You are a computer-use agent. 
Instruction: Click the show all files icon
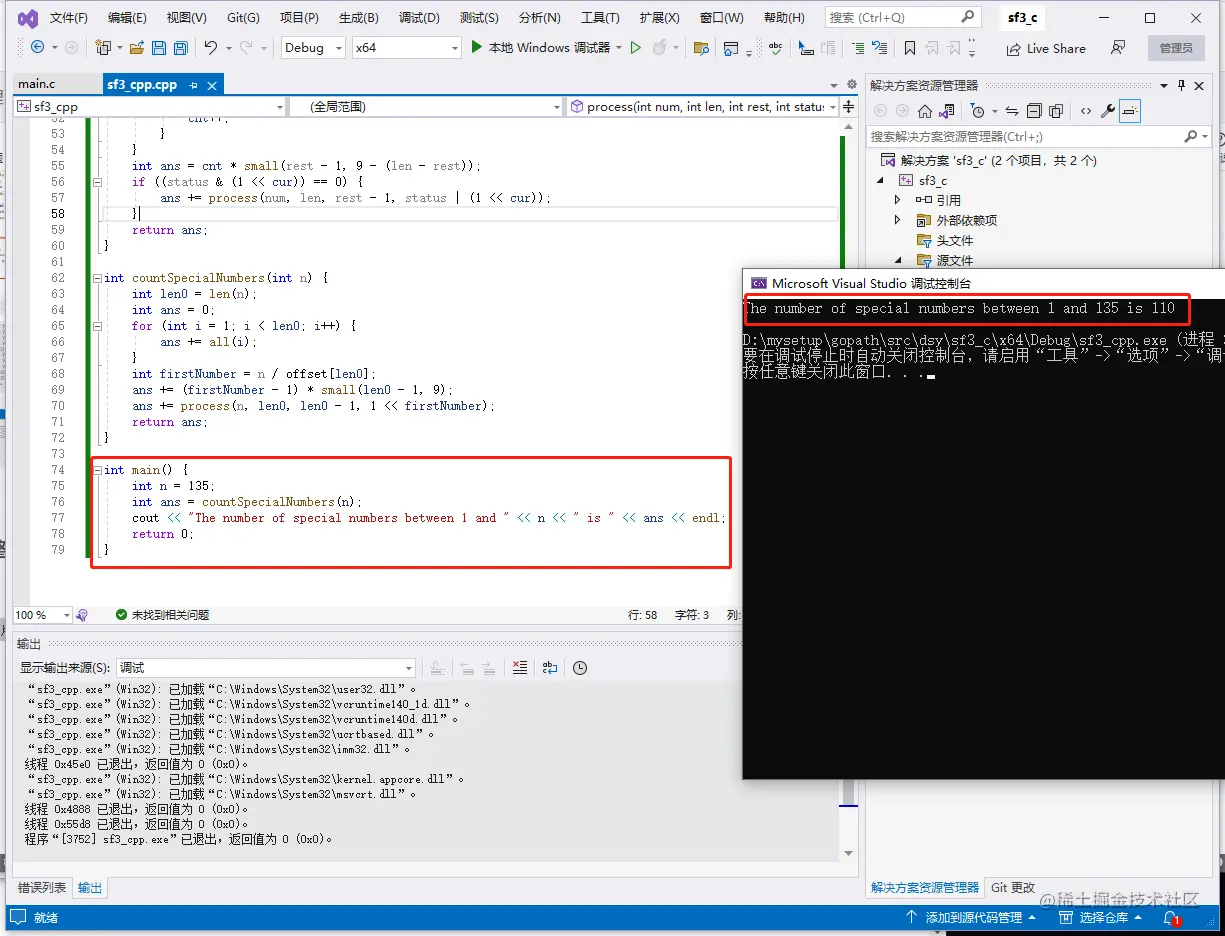click(1056, 111)
